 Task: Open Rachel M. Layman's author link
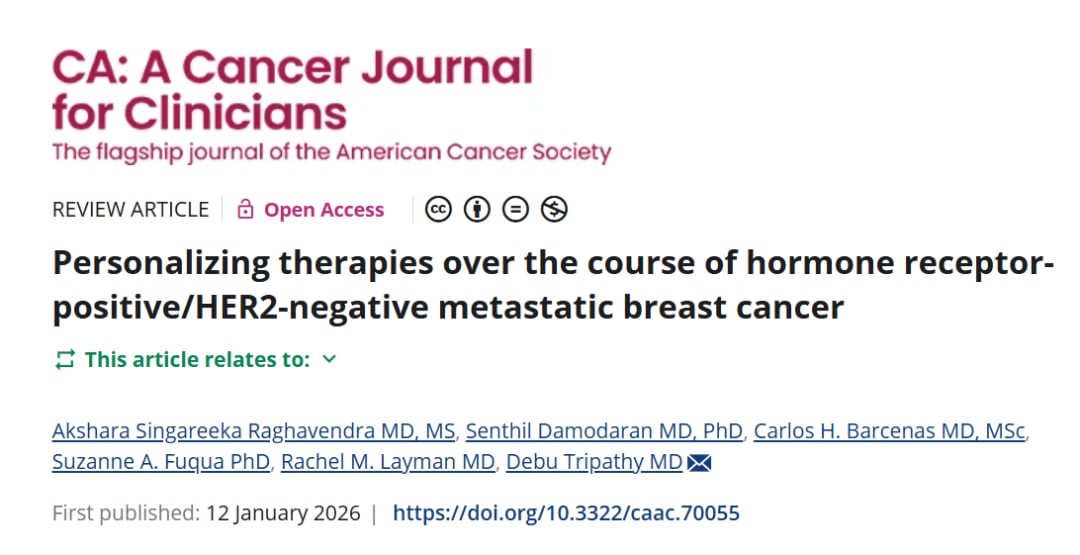(x=388, y=462)
